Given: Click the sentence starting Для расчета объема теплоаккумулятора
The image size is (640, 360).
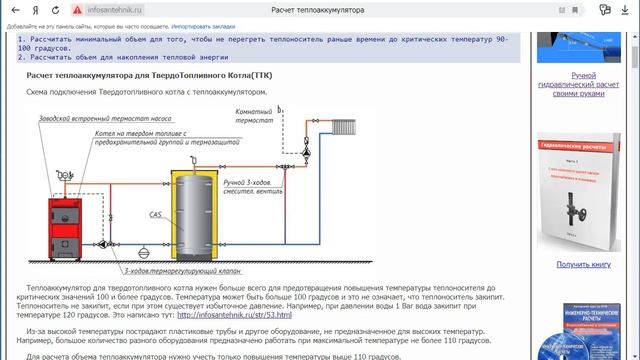Looking at the screenshot, I should 213,356.
